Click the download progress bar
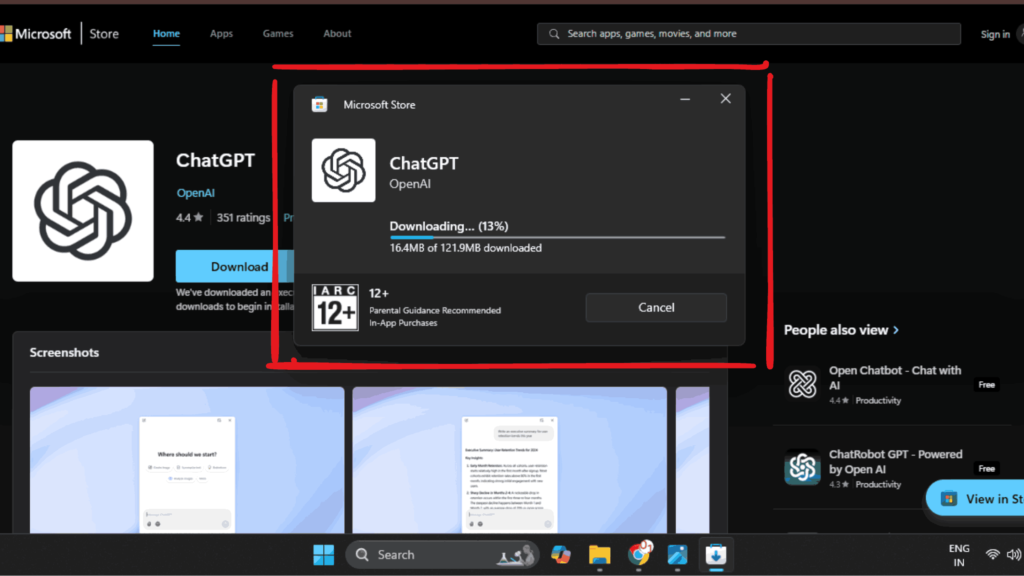 pos(557,237)
